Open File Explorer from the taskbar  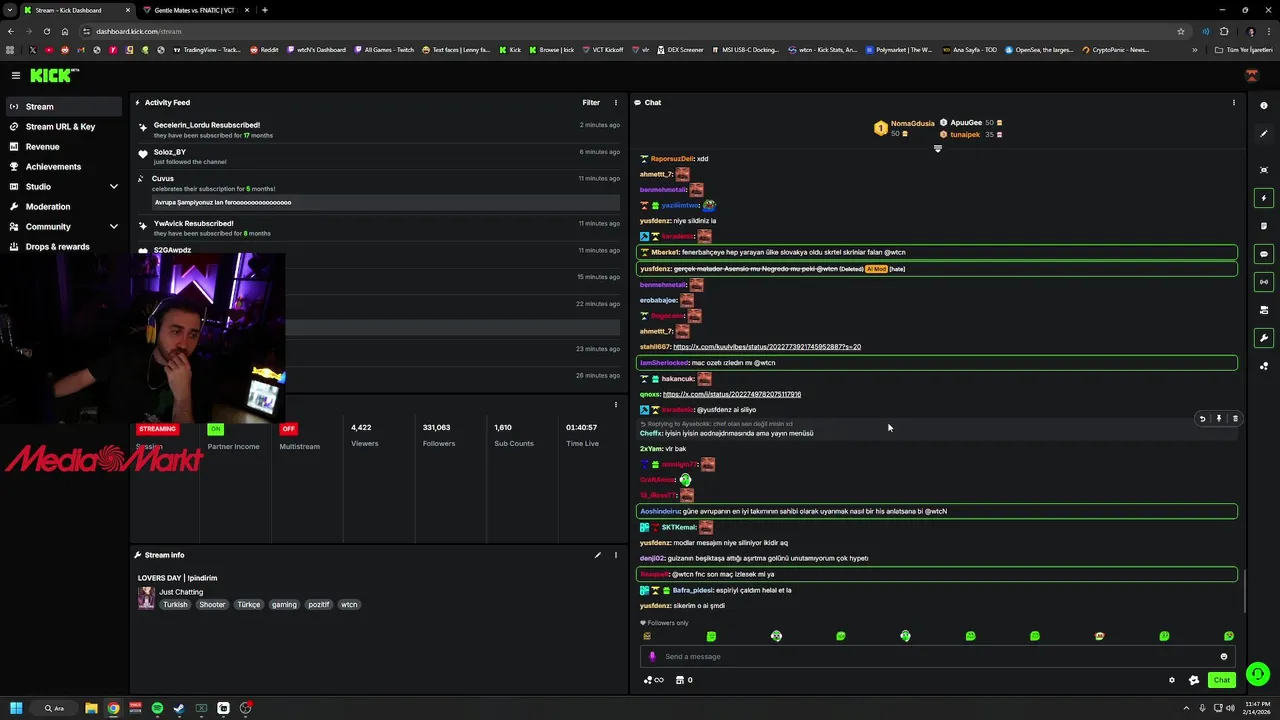click(91, 708)
